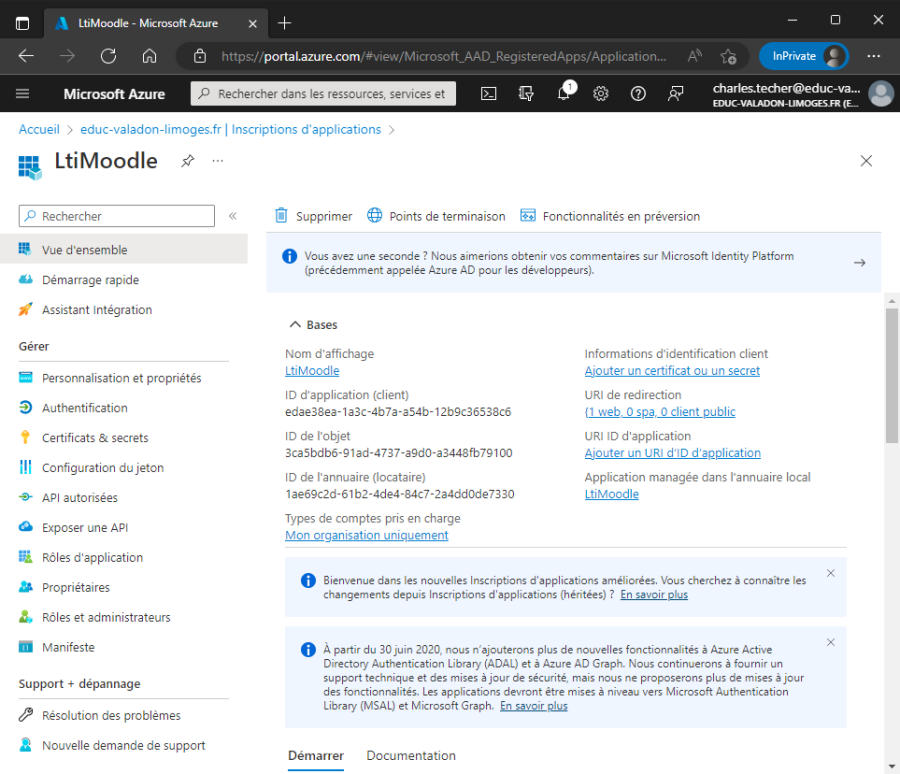
Task: Open En savoir plus in the ADAL notice
Action: coord(534,706)
